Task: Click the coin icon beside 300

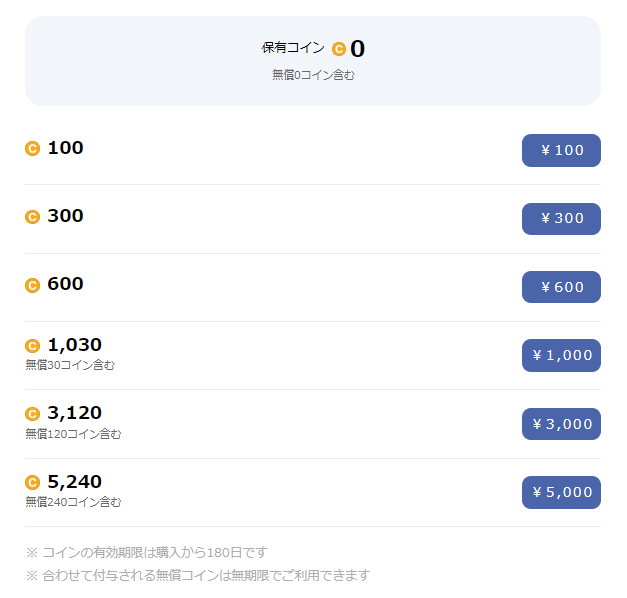Action: 32,217
